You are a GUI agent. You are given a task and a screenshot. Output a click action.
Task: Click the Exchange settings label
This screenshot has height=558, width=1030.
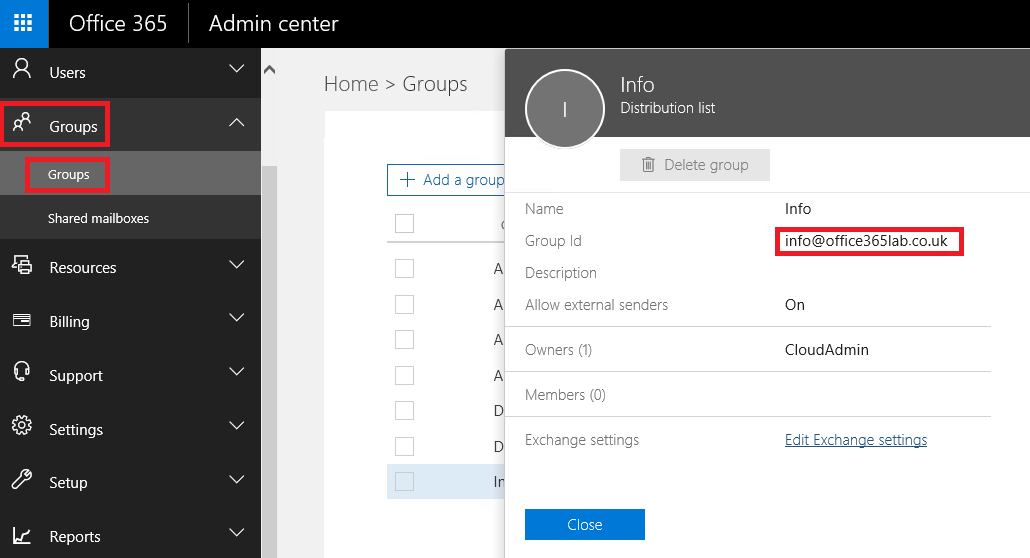(581, 440)
